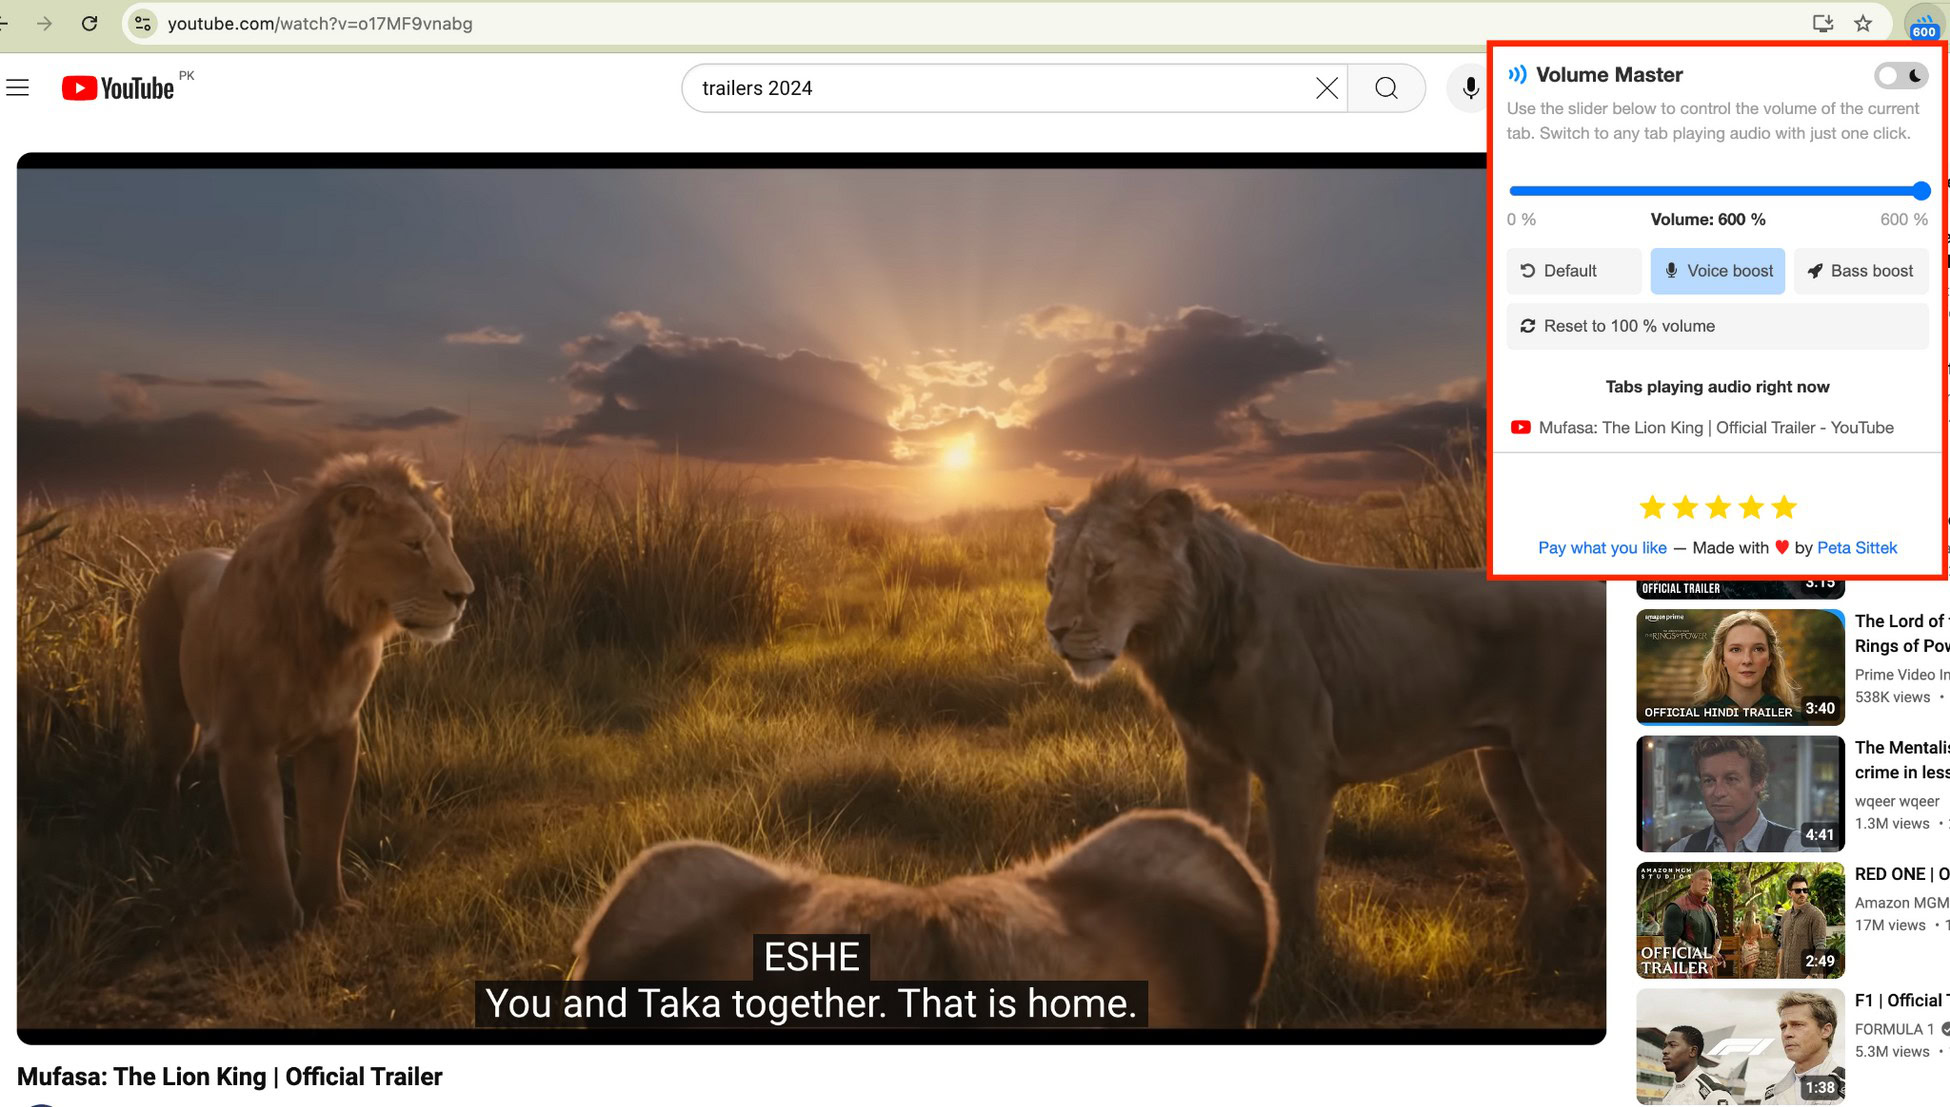Click the fifth rating star
The height and width of the screenshot is (1107, 1950).
1784,507
